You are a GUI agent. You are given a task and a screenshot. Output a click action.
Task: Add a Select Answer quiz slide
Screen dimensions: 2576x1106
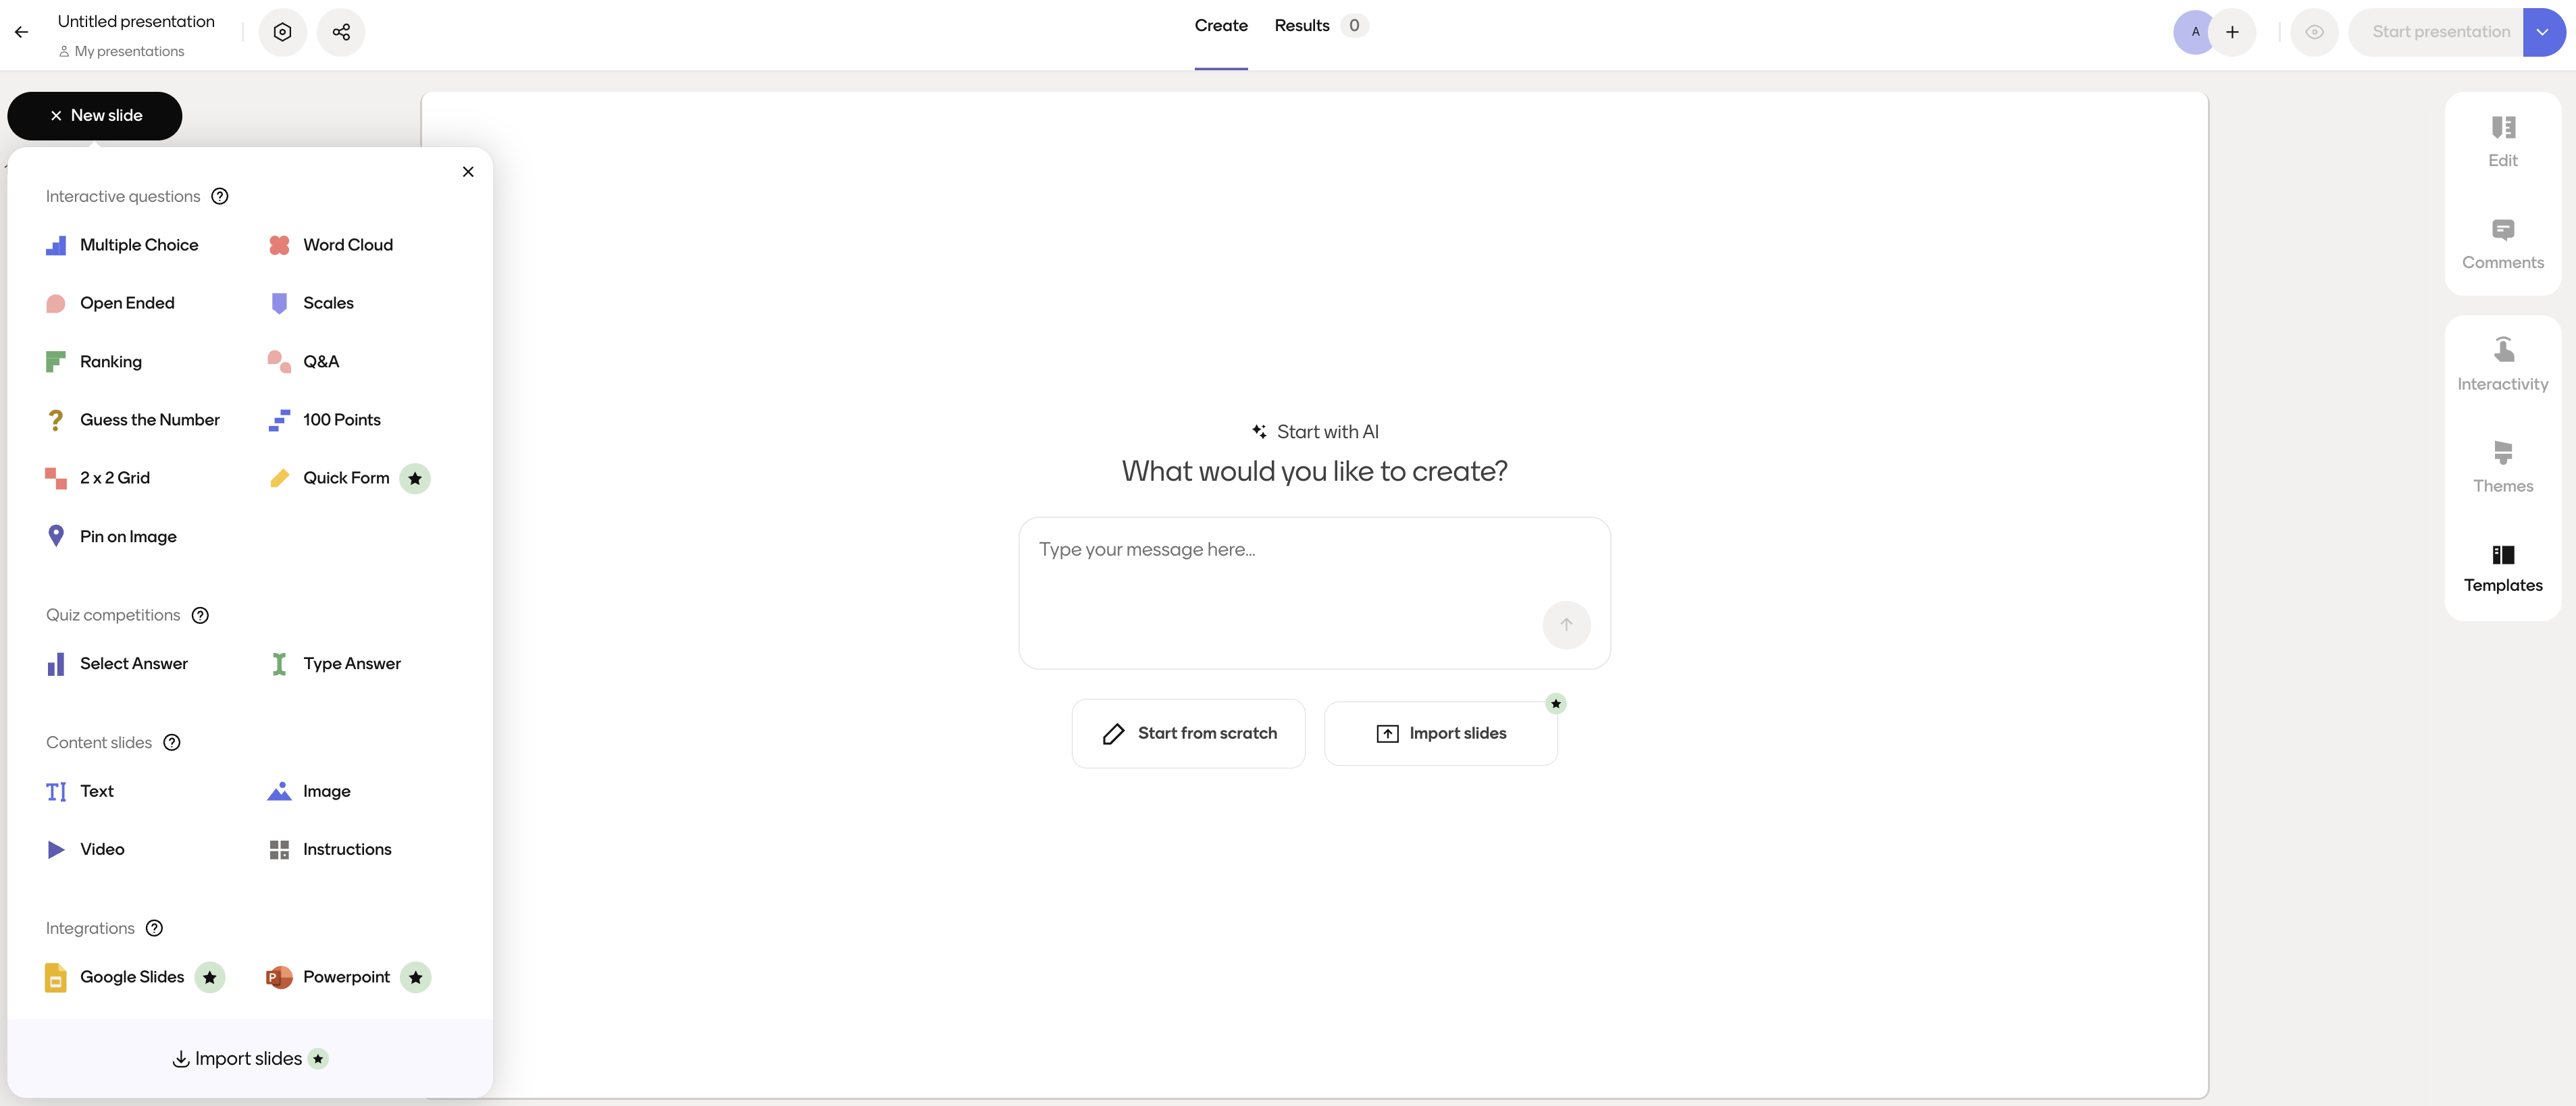(118, 664)
